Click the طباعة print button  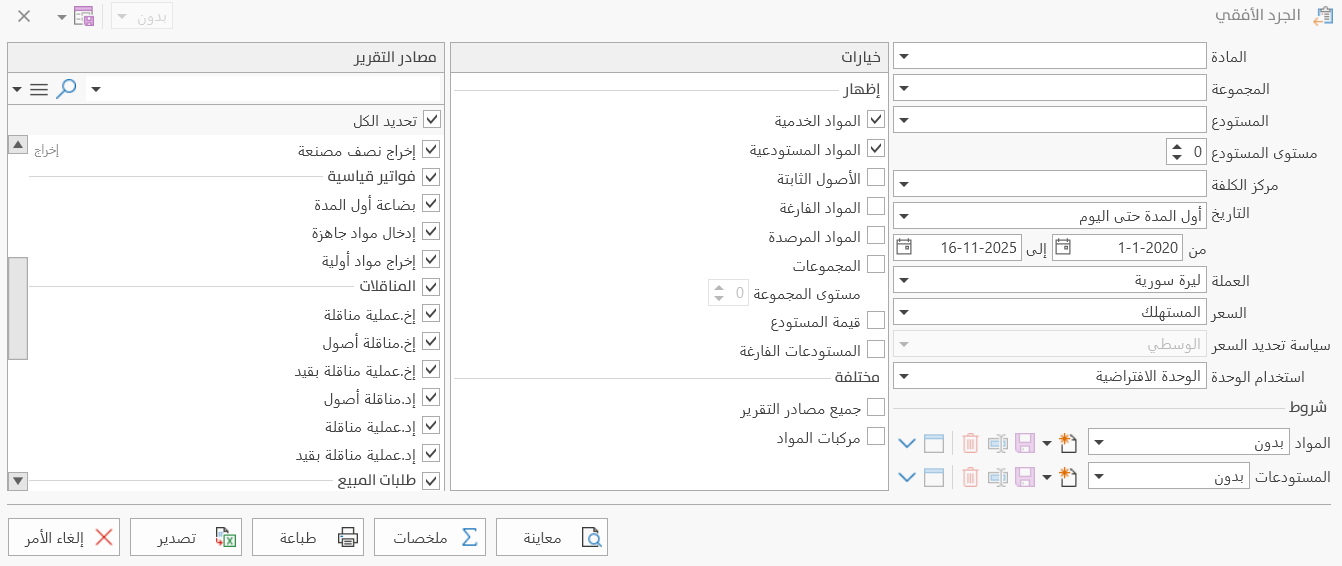pyautogui.click(x=308, y=537)
